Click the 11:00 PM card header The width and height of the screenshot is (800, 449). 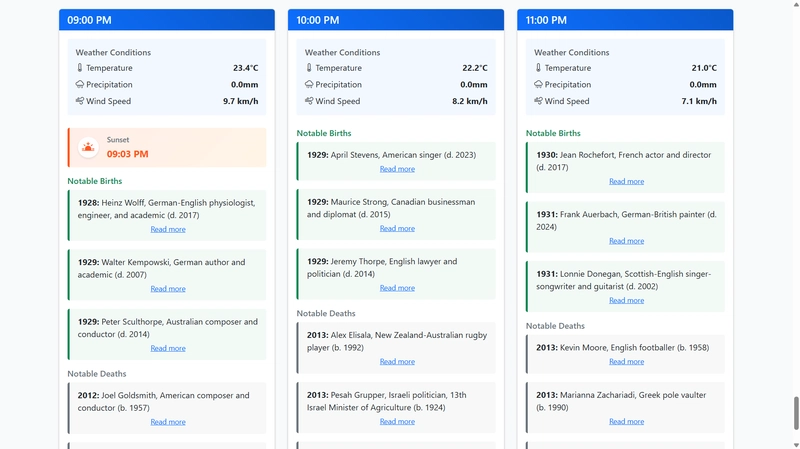point(625,20)
